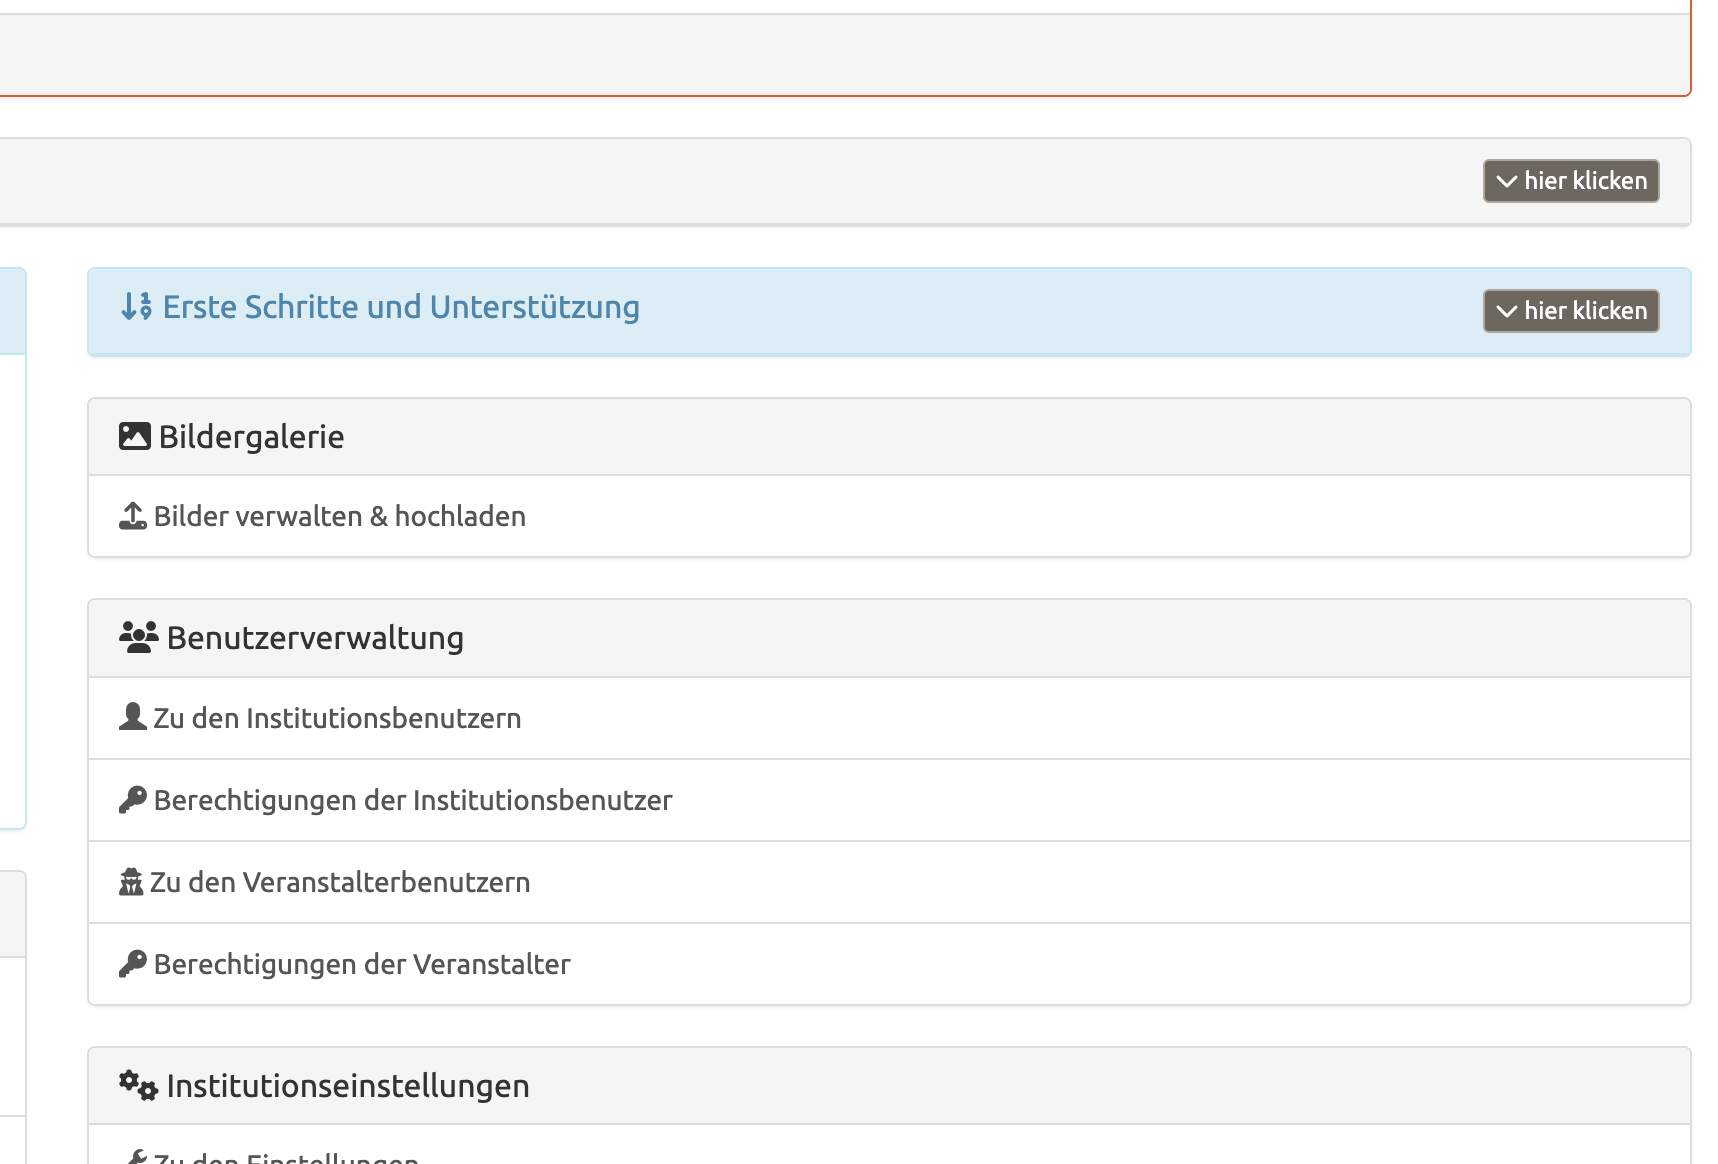Expand Erste Schritte with its hier klicken button

pyautogui.click(x=1570, y=311)
